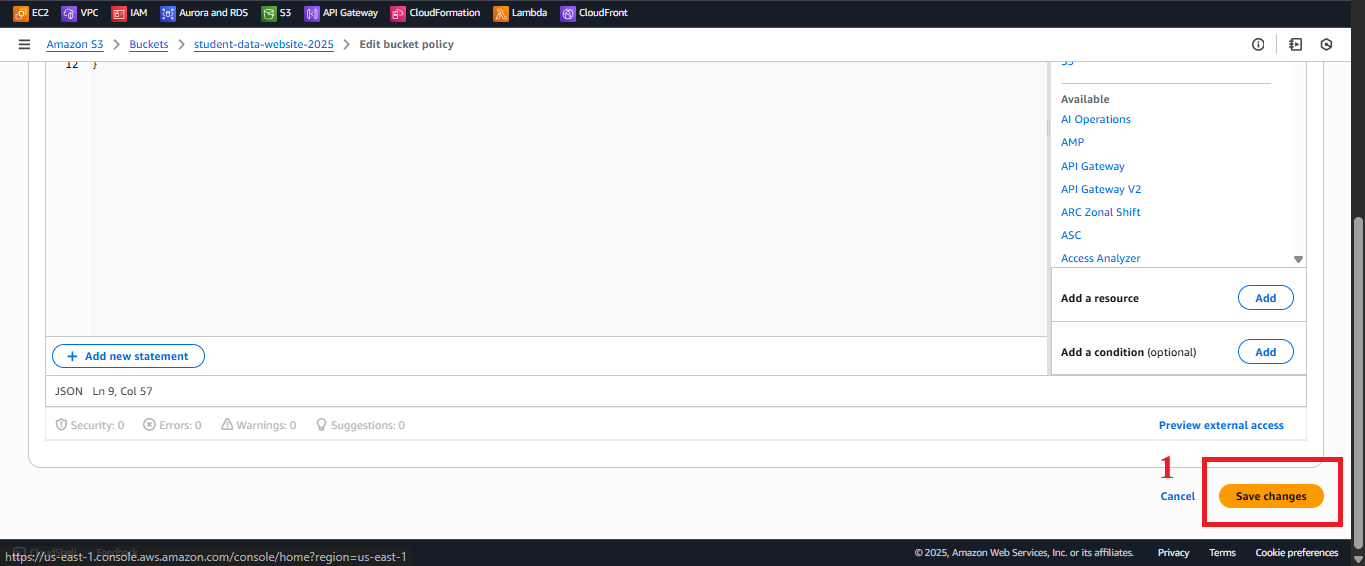
Task: Select ARC Zonal Shift service
Action: (x=1101, y=212)
